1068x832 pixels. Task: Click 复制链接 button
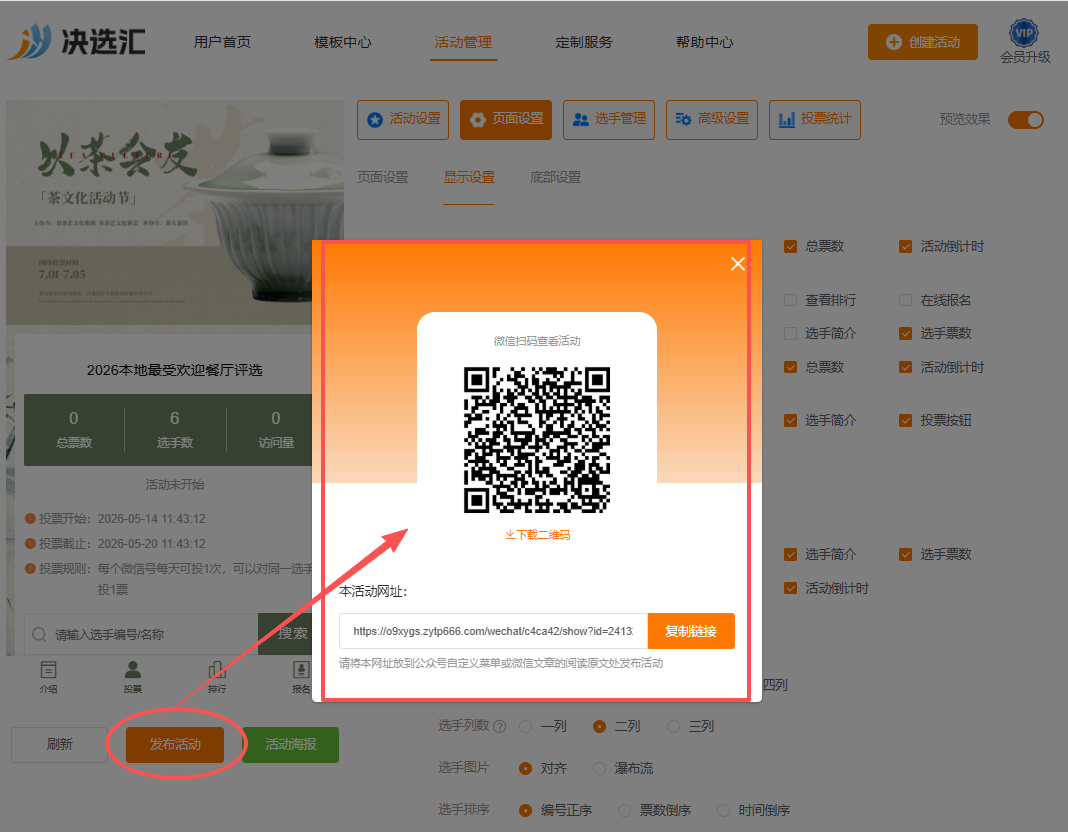(691, 631)
